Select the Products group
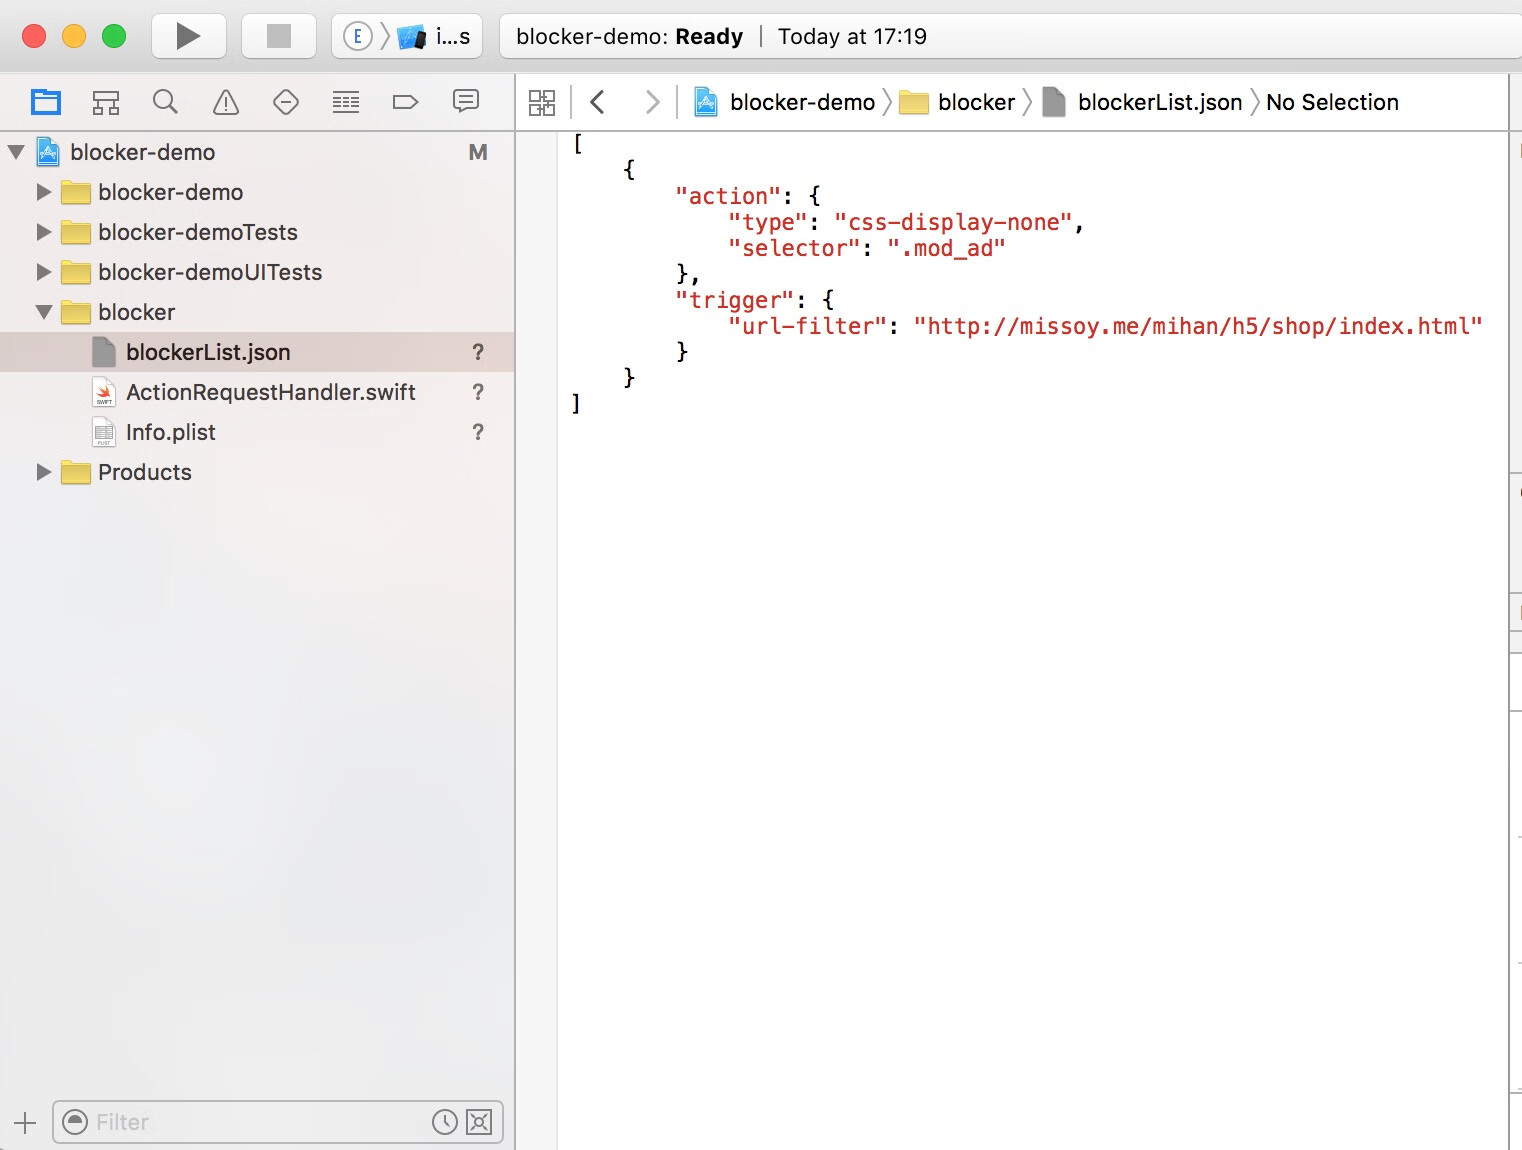The image size is (1522, 1150). (257, 472)
